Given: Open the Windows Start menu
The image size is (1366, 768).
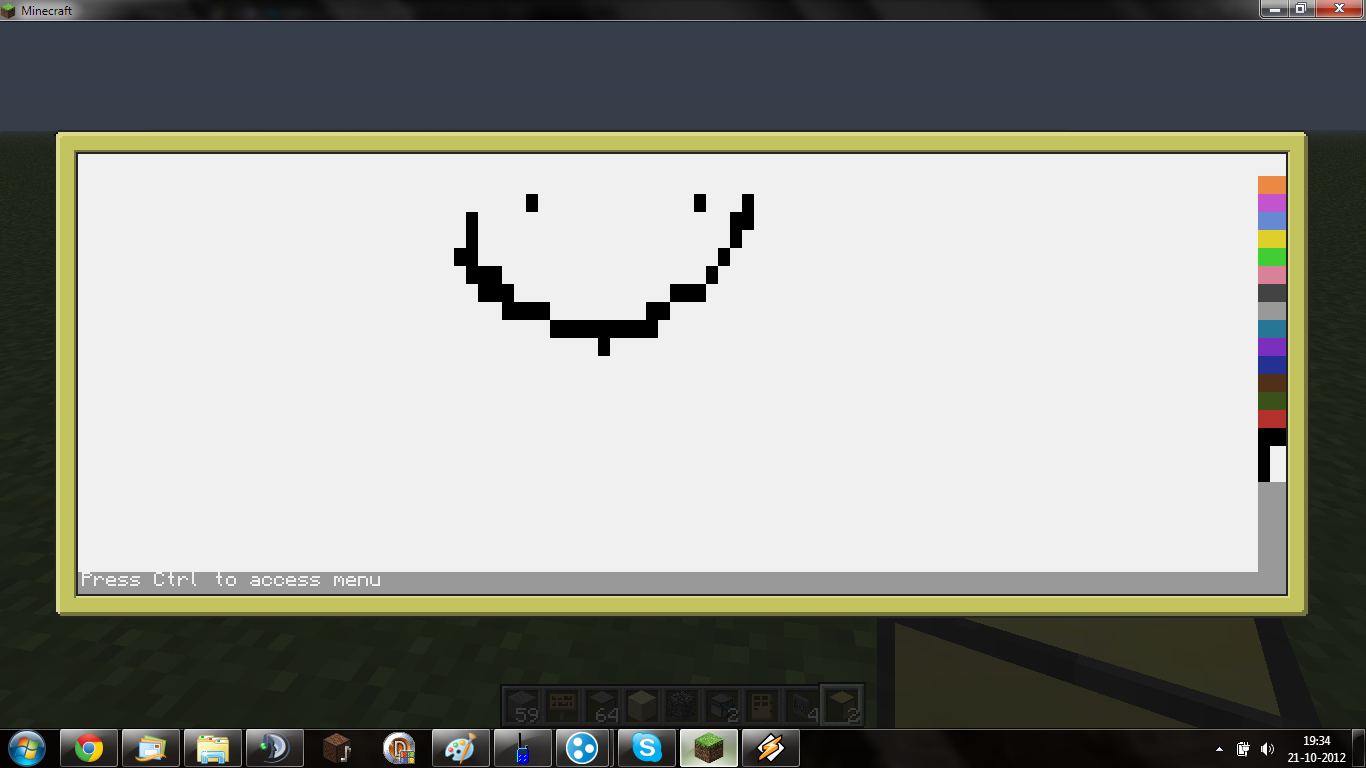Looking at the screenshot, I should click(x=25, y=748).
